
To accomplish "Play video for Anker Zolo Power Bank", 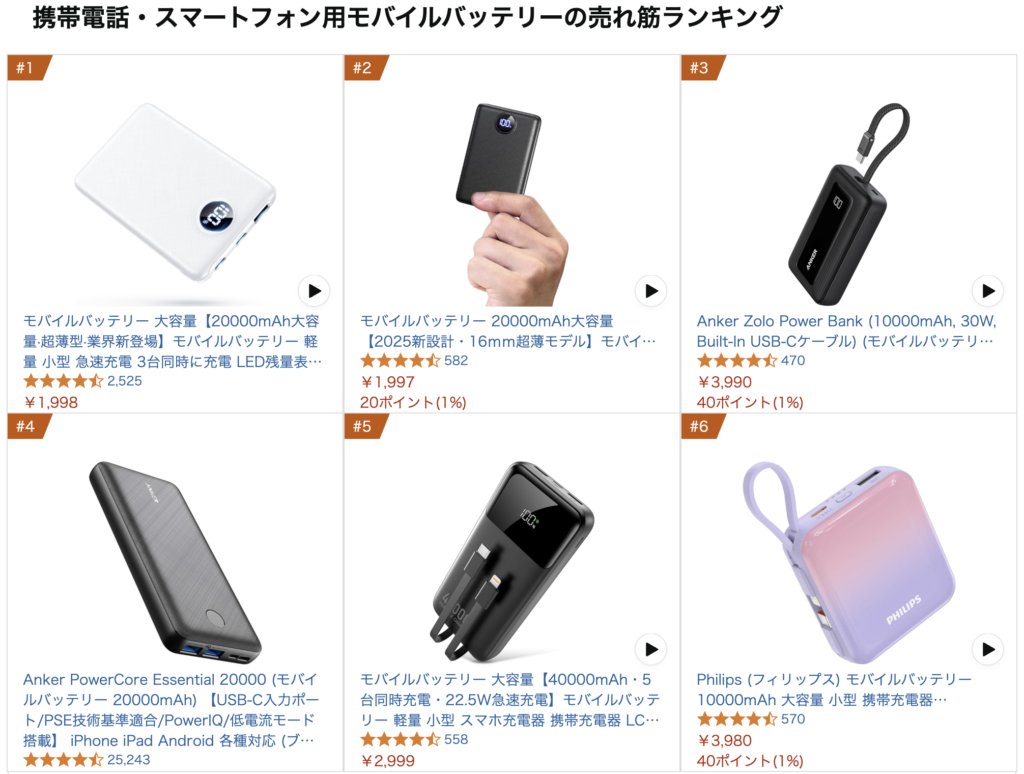I will (988, 291).
